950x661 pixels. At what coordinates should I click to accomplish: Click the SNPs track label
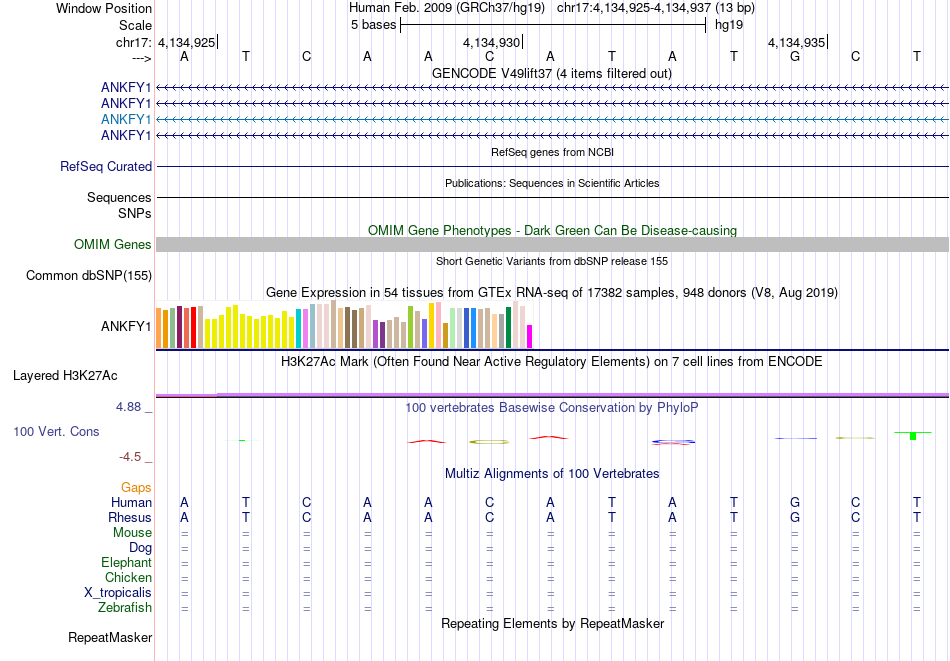(135, 213)
